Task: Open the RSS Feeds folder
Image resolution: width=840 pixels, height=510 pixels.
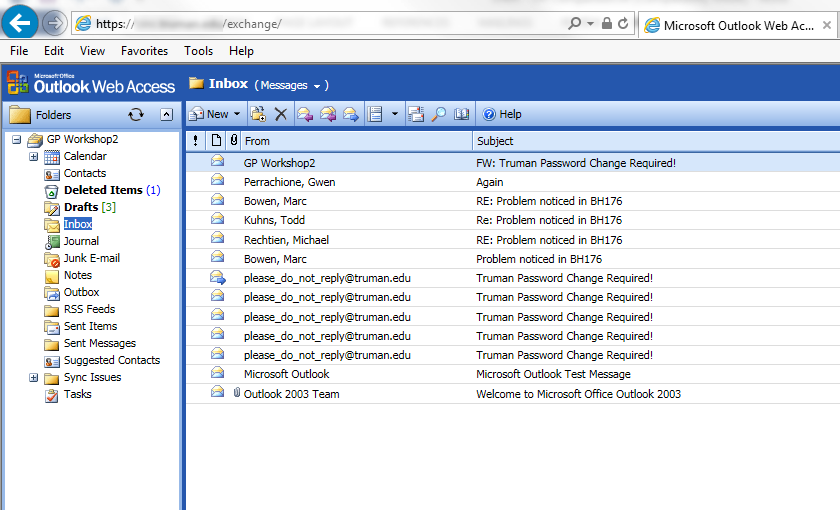Action: [89, 309]
